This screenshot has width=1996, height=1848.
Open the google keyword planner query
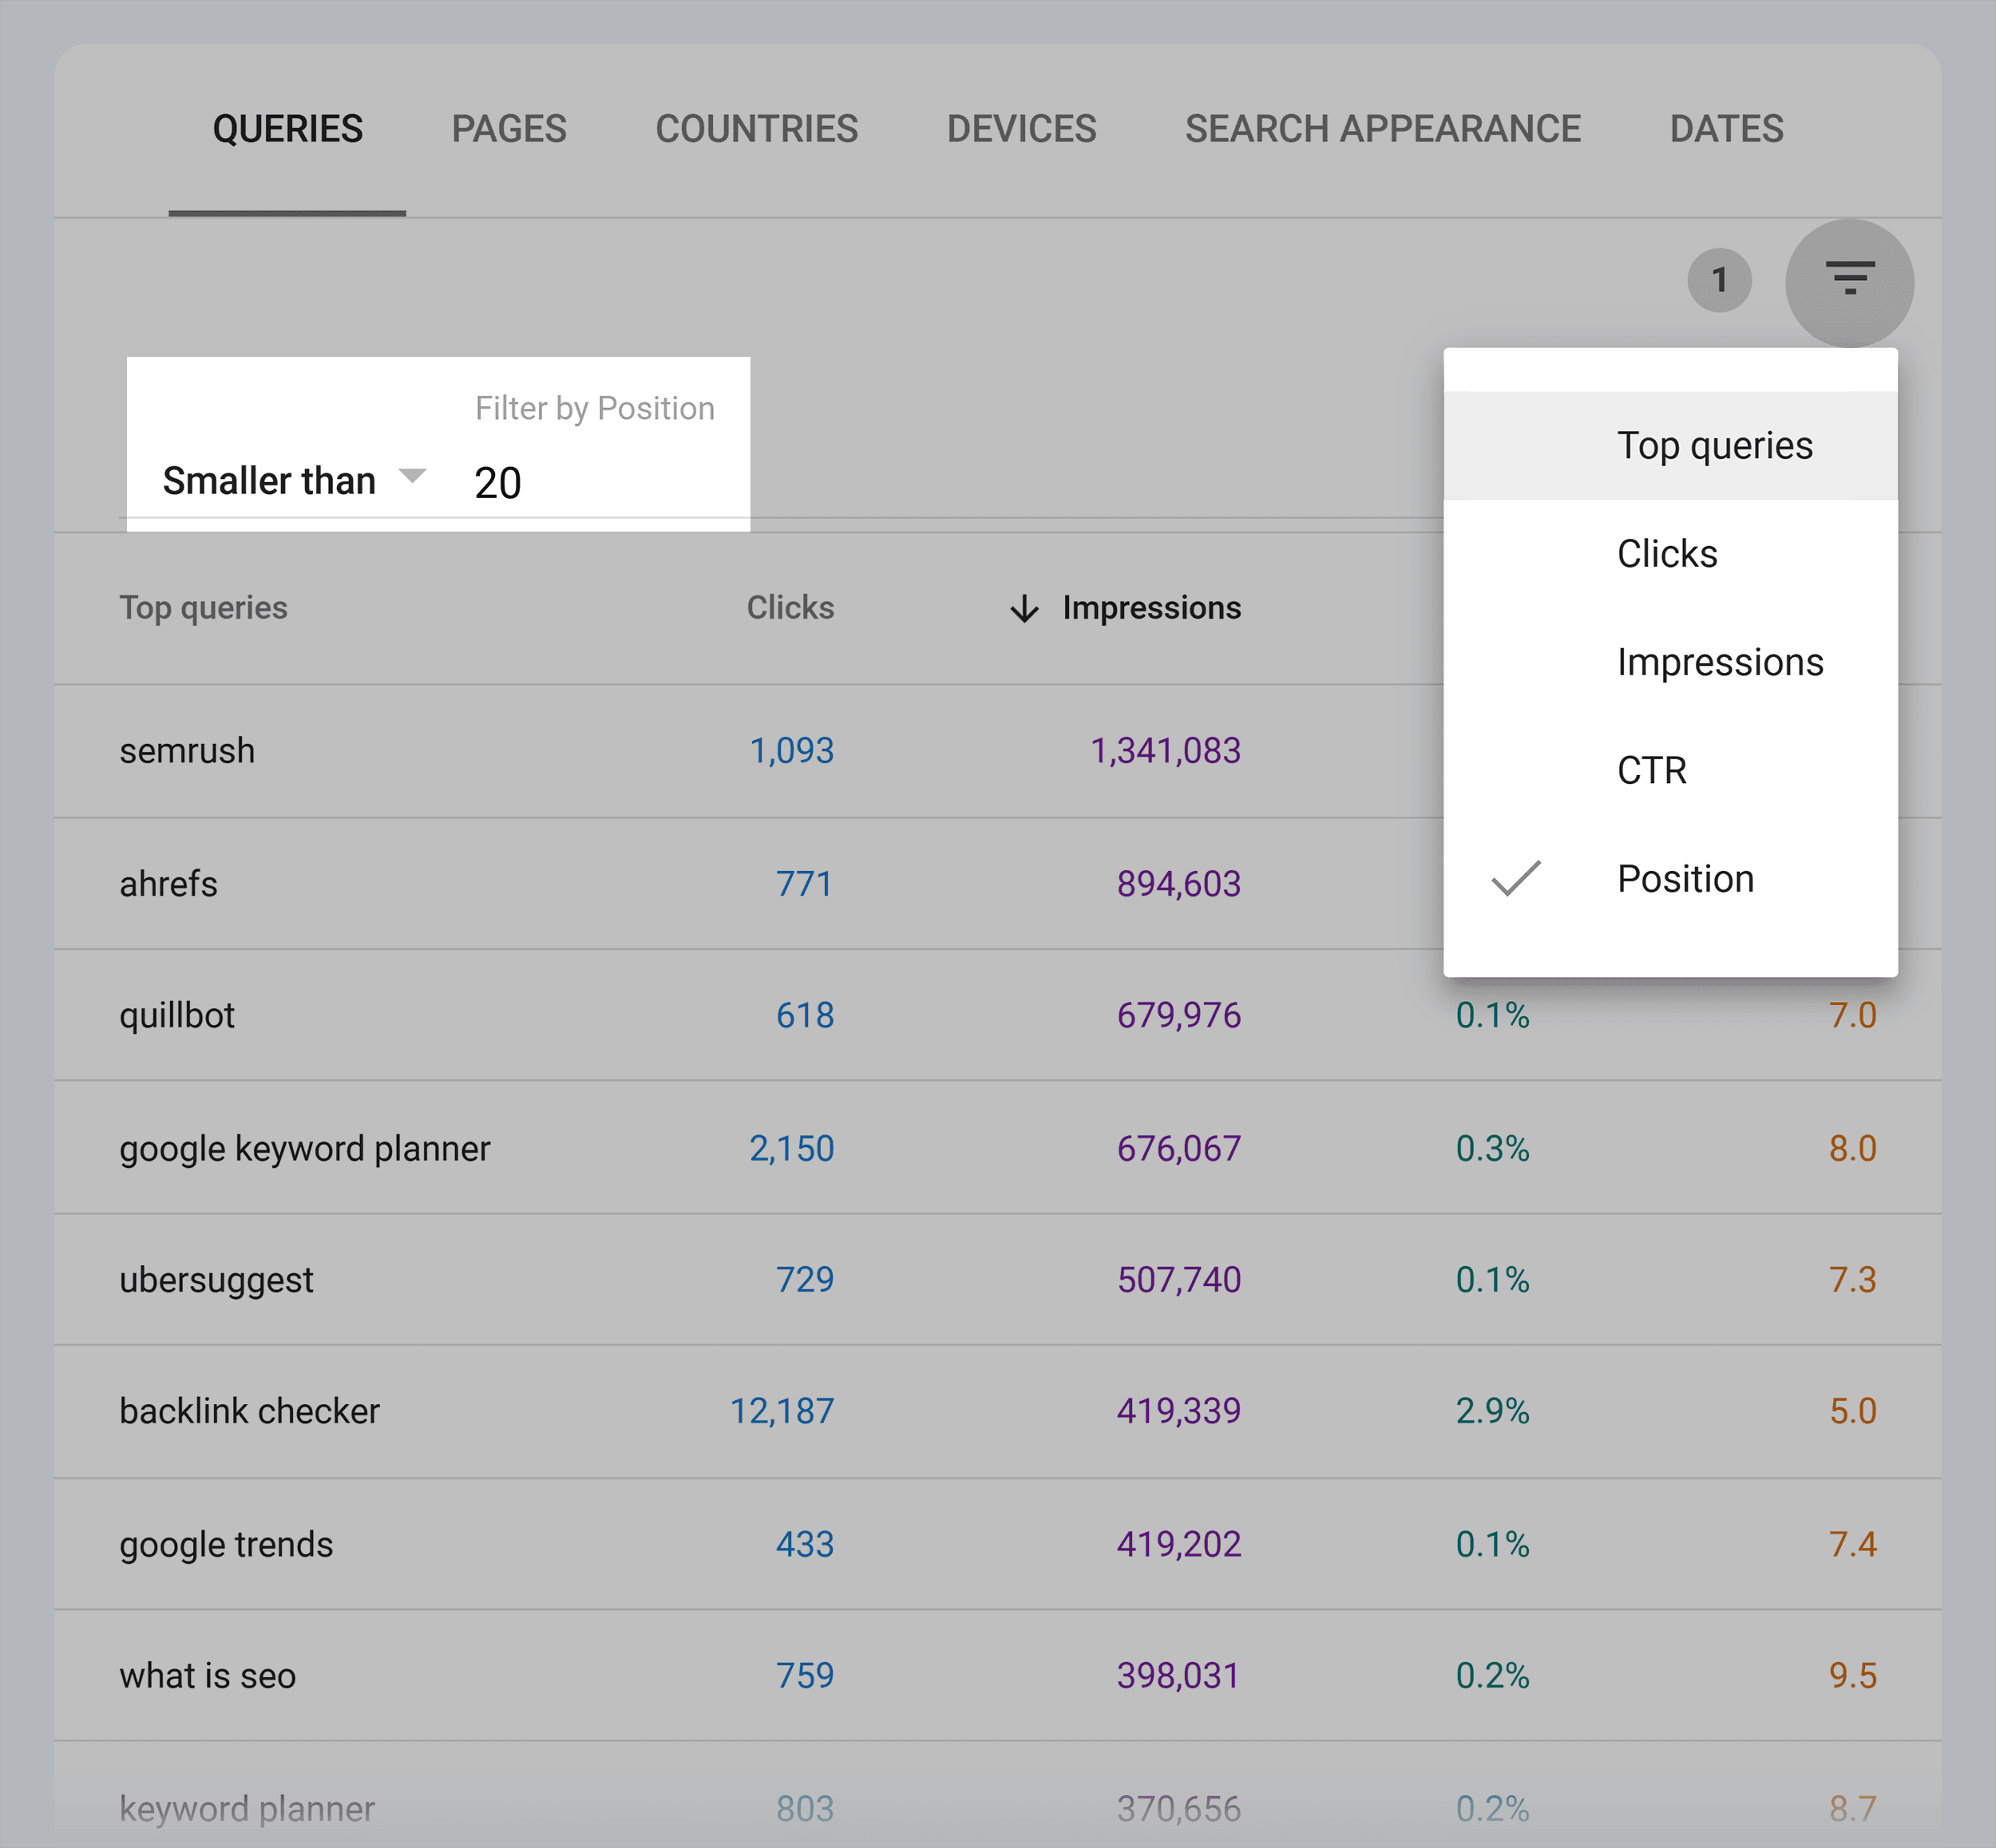pyautogui.click(x=305, y=1148)
